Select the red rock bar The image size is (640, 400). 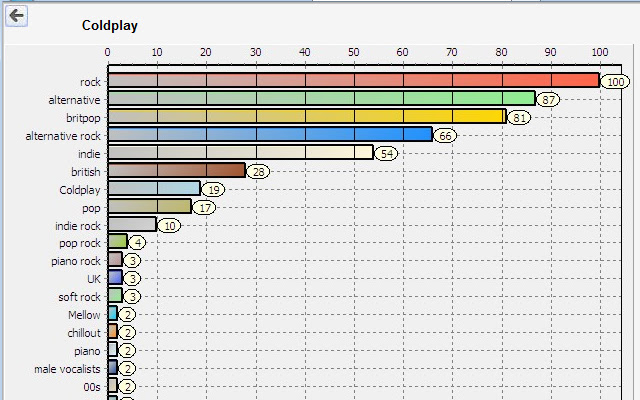click(x=354, y=80)
